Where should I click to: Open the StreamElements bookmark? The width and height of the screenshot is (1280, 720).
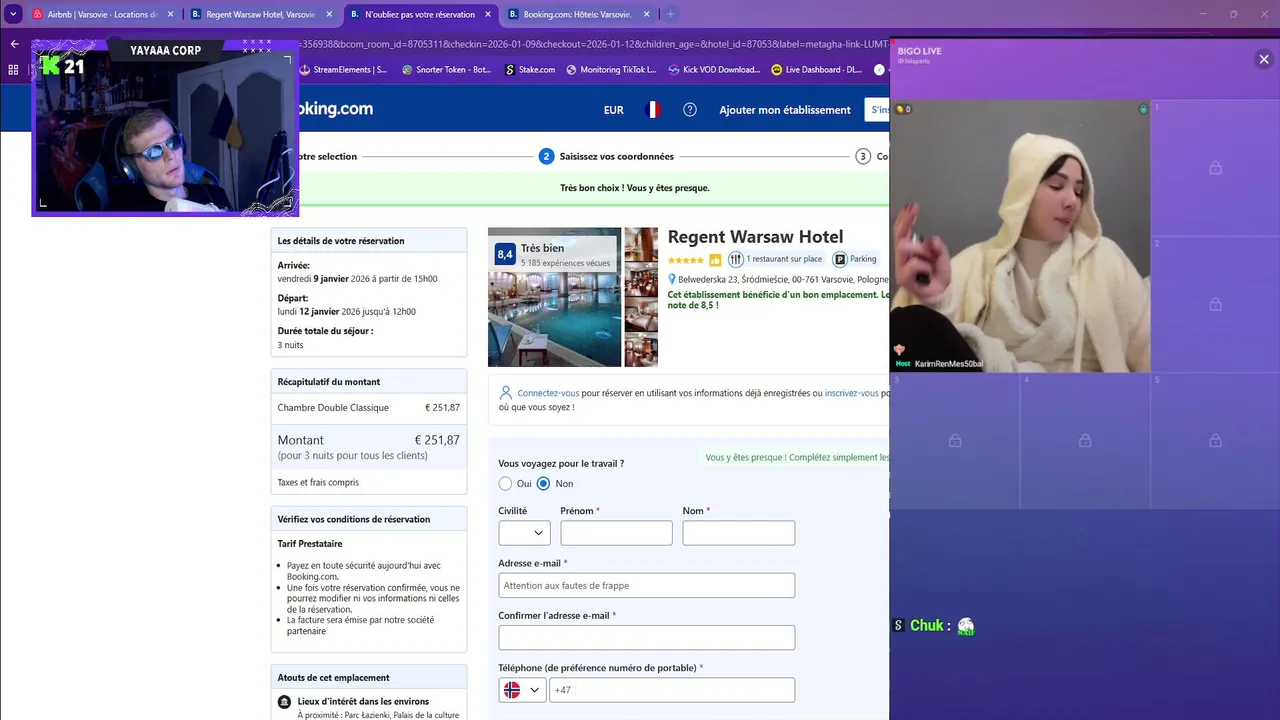[343, 70]
